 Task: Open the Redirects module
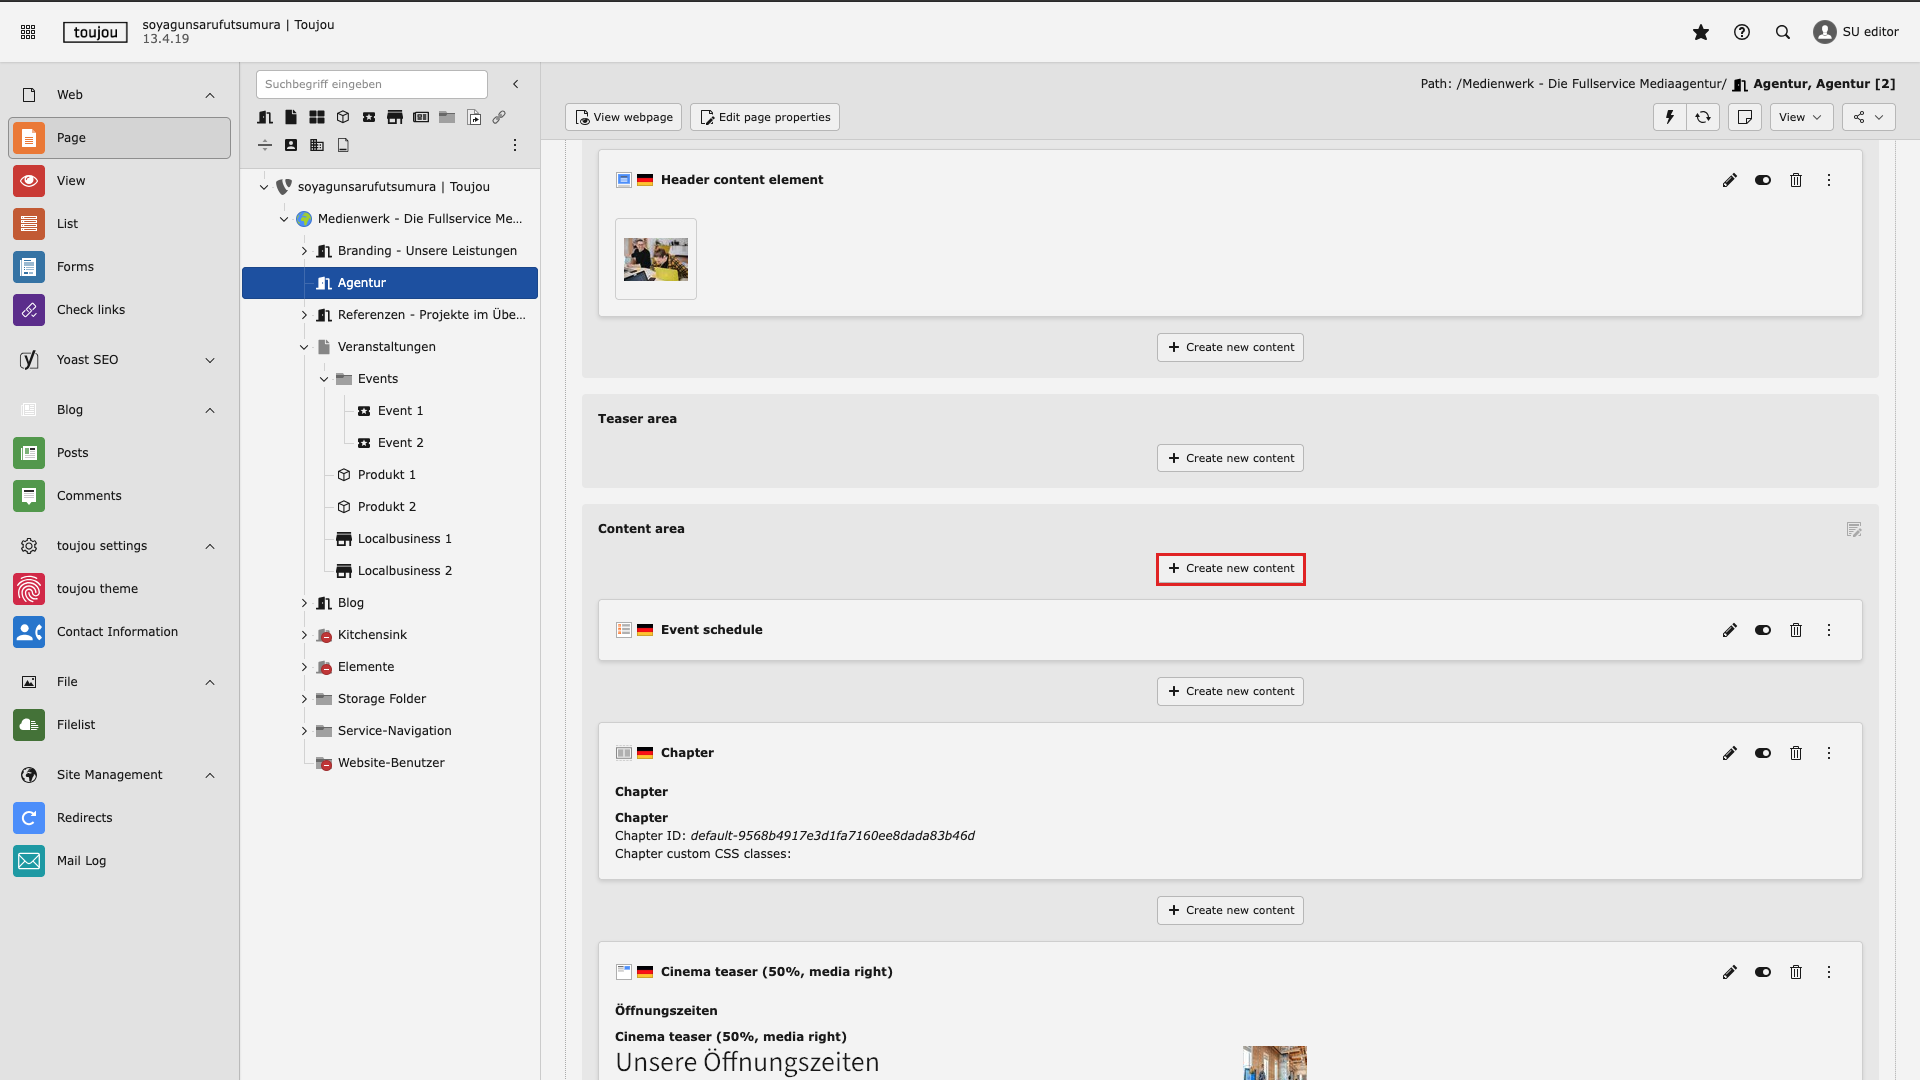coord(84,818)
